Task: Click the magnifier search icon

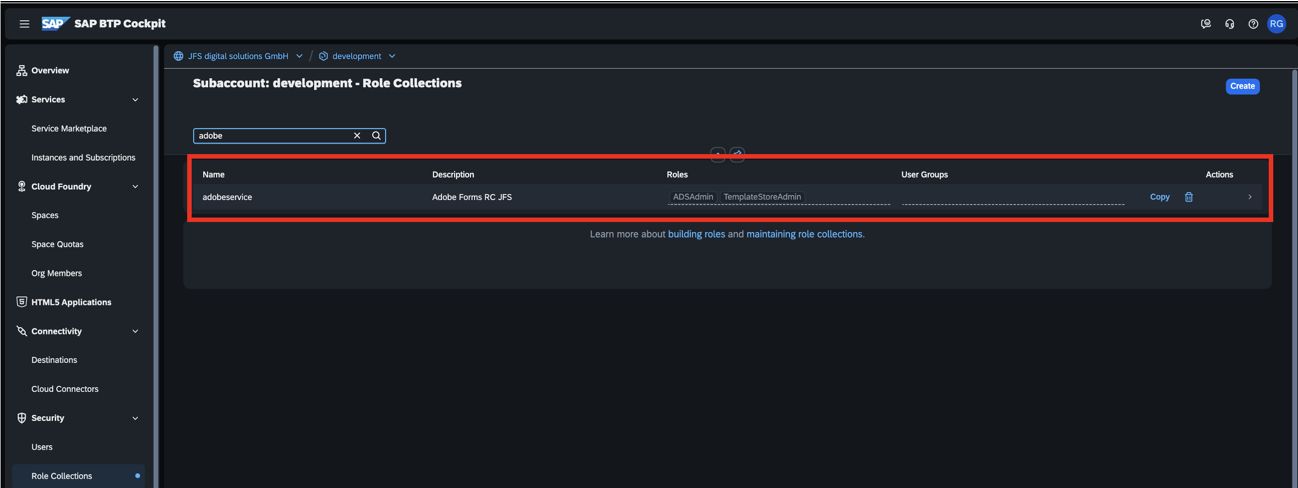Action: tap(377, 136)
